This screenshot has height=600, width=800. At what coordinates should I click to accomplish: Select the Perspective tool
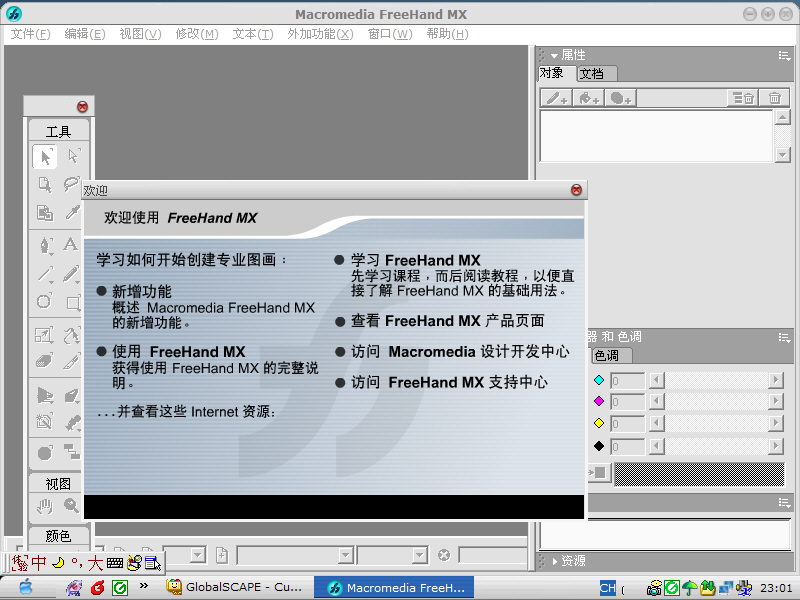click(x=45, y=395)
